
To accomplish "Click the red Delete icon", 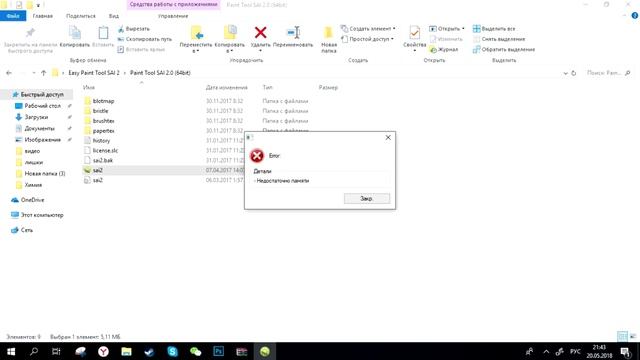I will (x=260, y=32).
